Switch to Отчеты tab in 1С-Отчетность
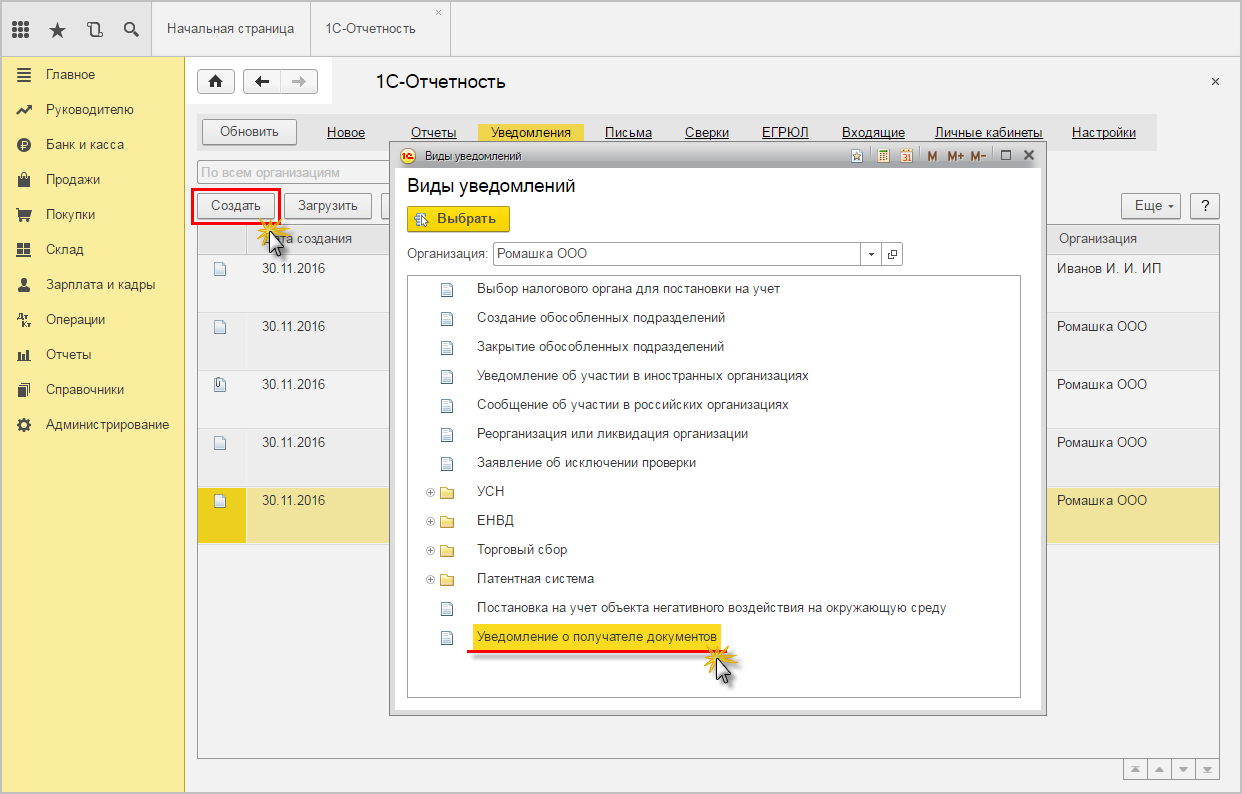The width and height of the screenshot is (1242, 794). [x=434, y=133]
